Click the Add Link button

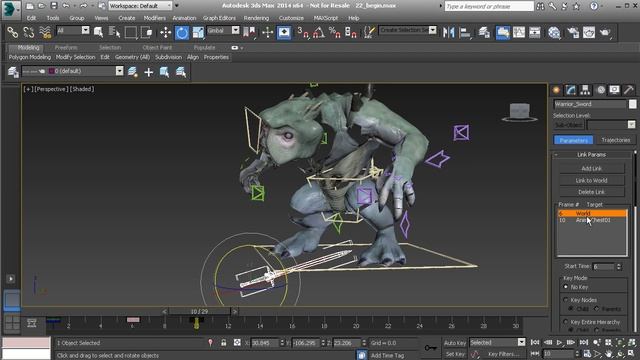(591, 169)
